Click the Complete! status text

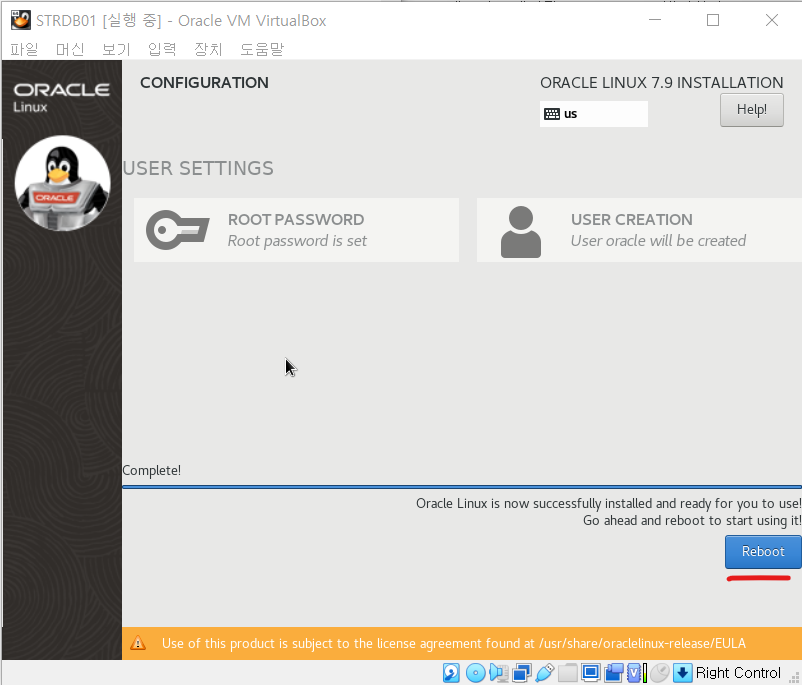coord(151,470)
